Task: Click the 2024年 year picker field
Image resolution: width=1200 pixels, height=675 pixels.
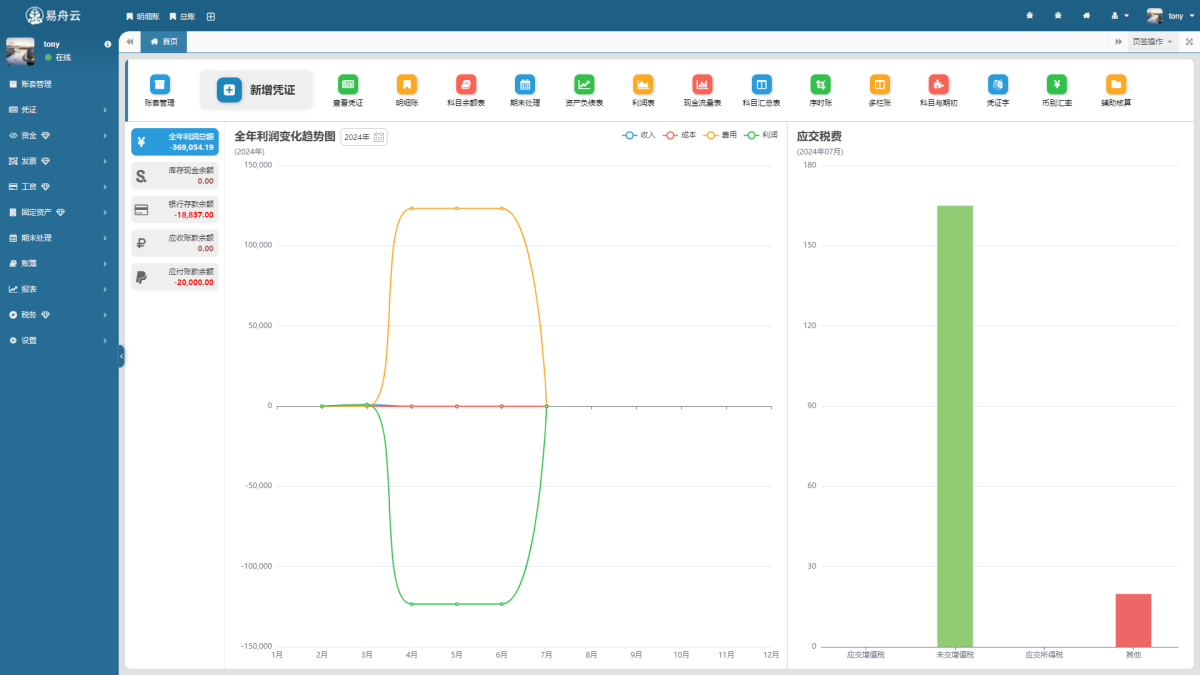Action: click(x=364, y=137)
